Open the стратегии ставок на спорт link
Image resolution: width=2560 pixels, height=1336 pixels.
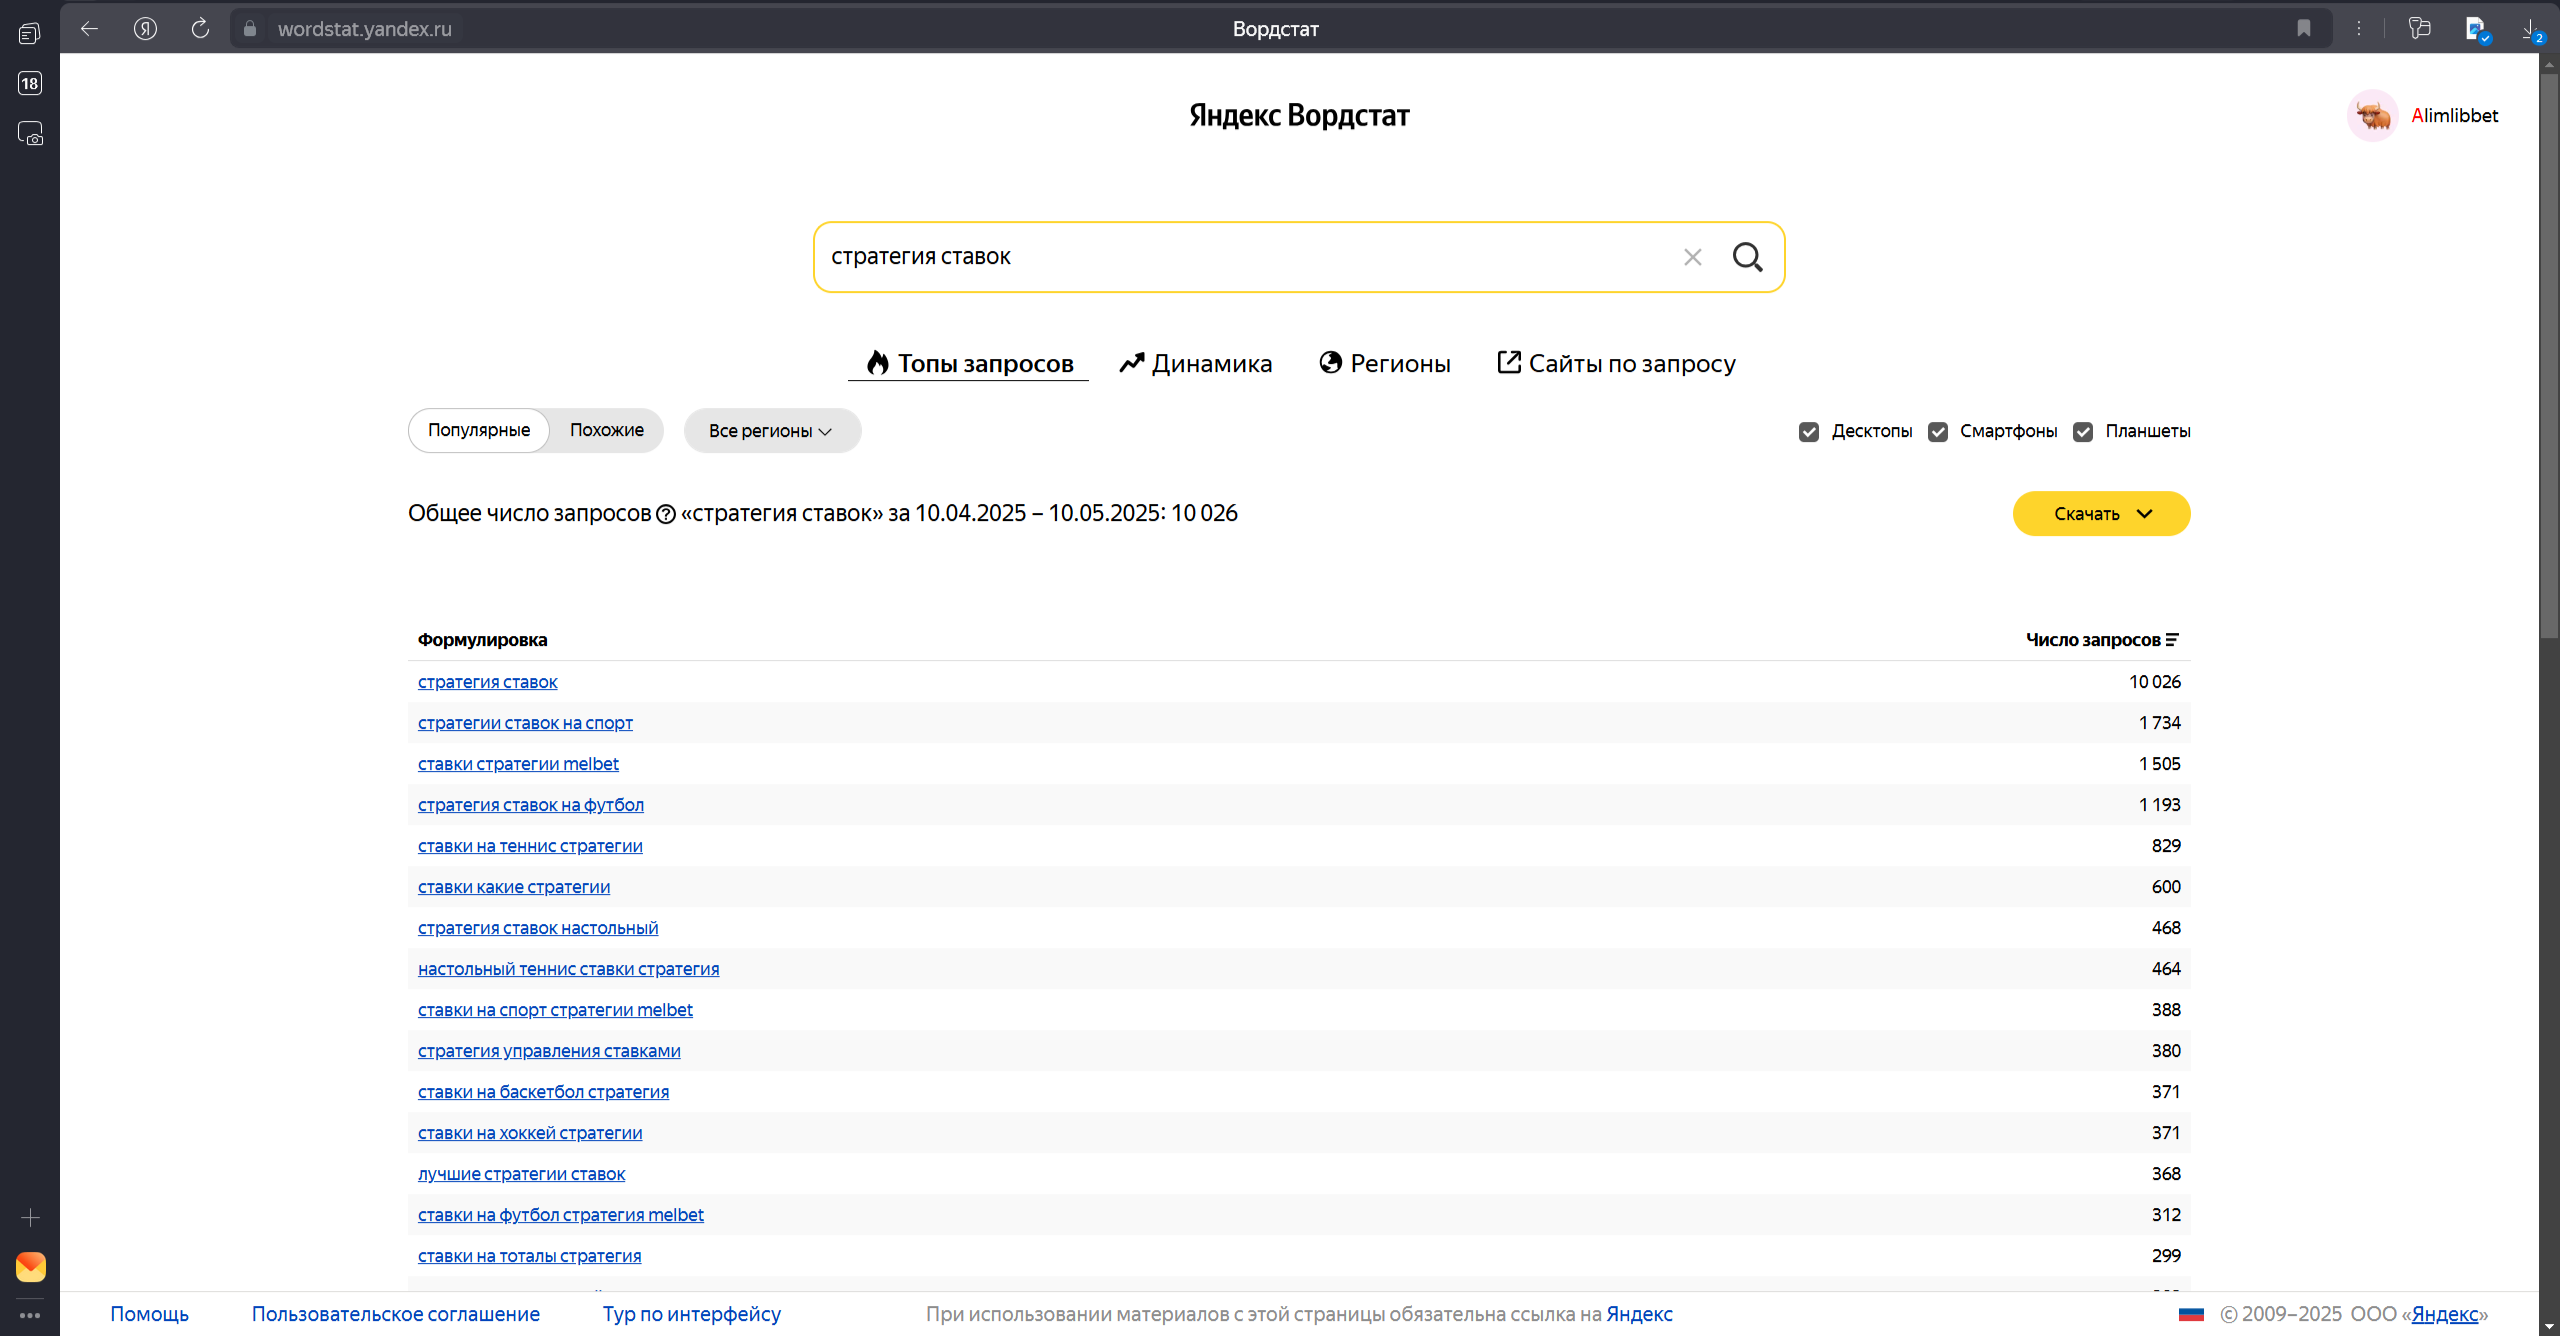pos(525,723)
